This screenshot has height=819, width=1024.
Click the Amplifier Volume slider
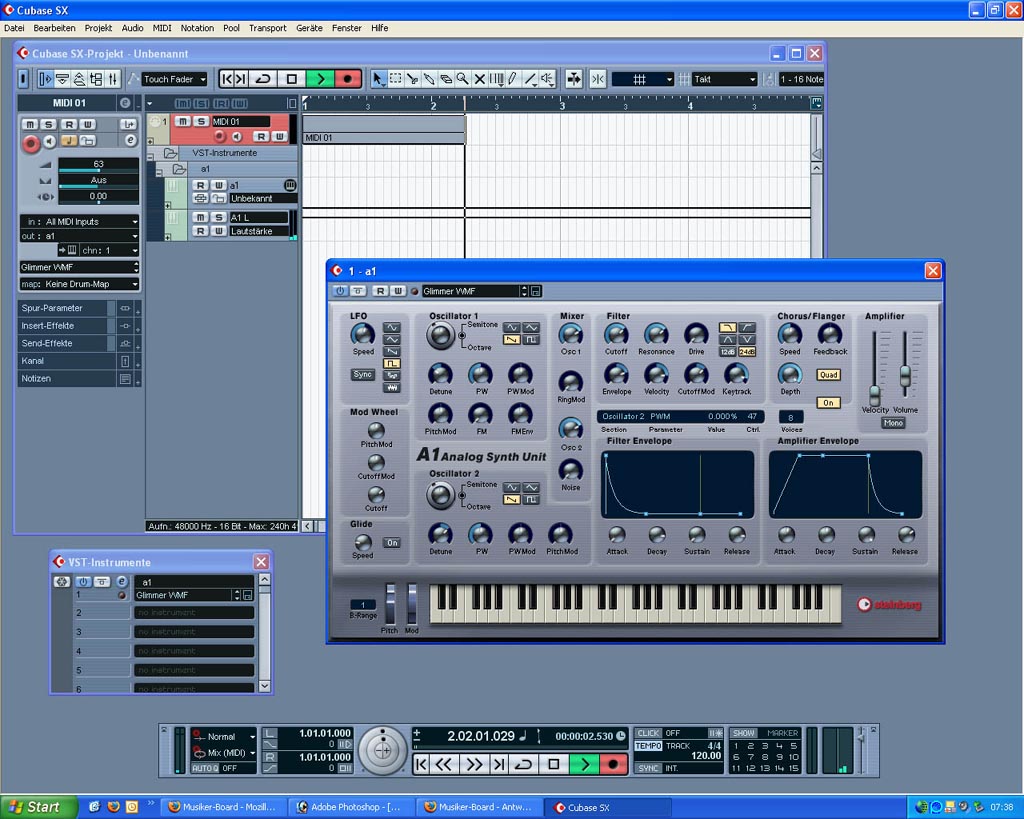[905, 376]
